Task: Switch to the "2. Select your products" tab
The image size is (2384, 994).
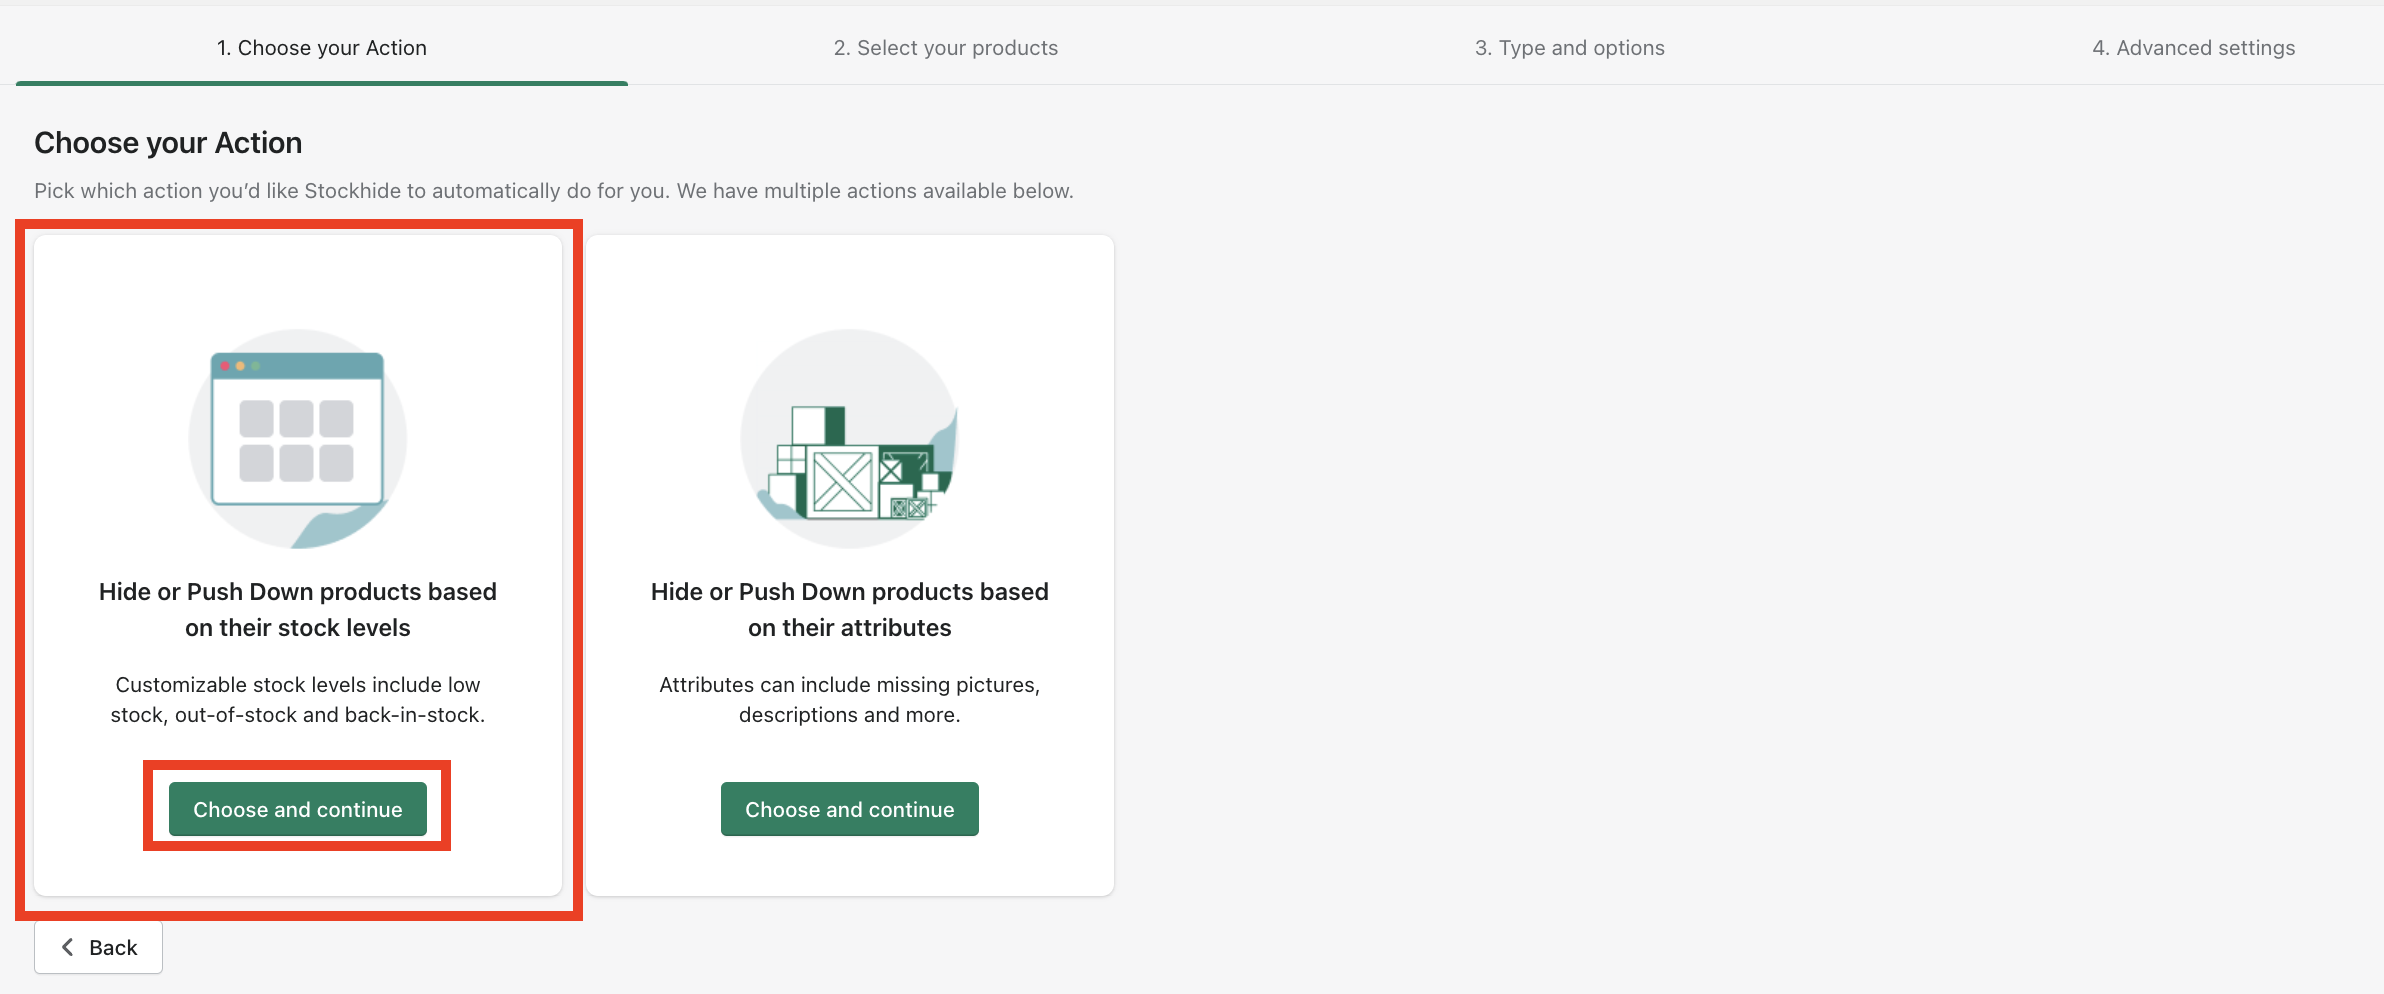Action: (x=945, y=48)
